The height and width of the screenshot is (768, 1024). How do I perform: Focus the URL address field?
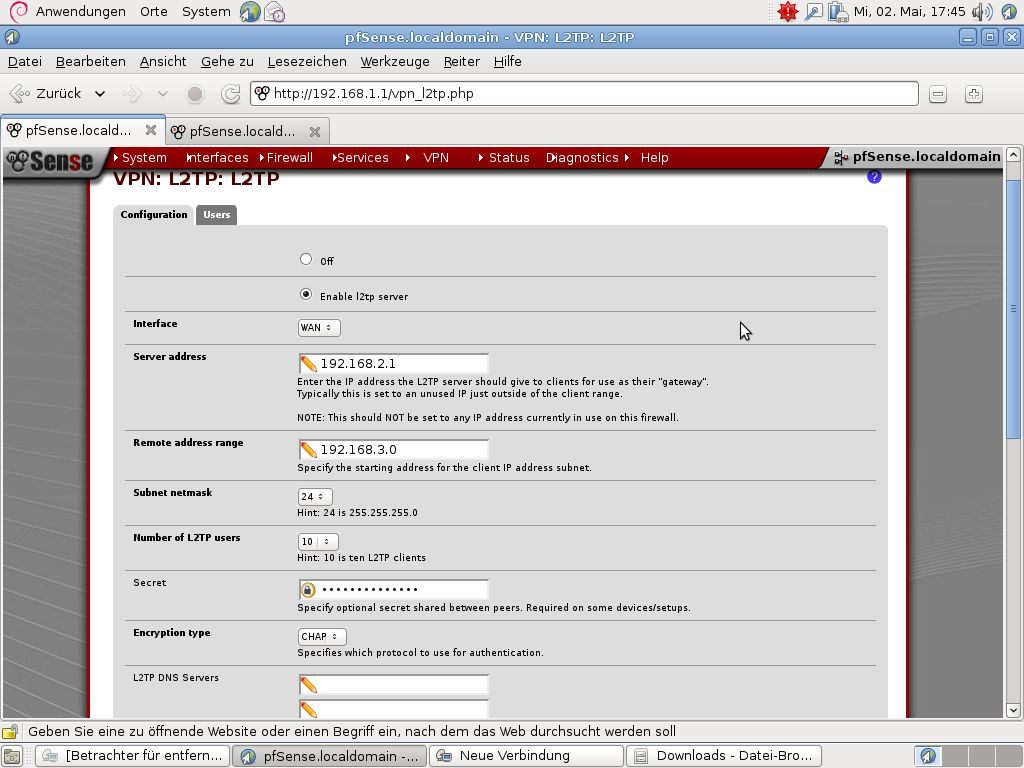click(584, 93)
